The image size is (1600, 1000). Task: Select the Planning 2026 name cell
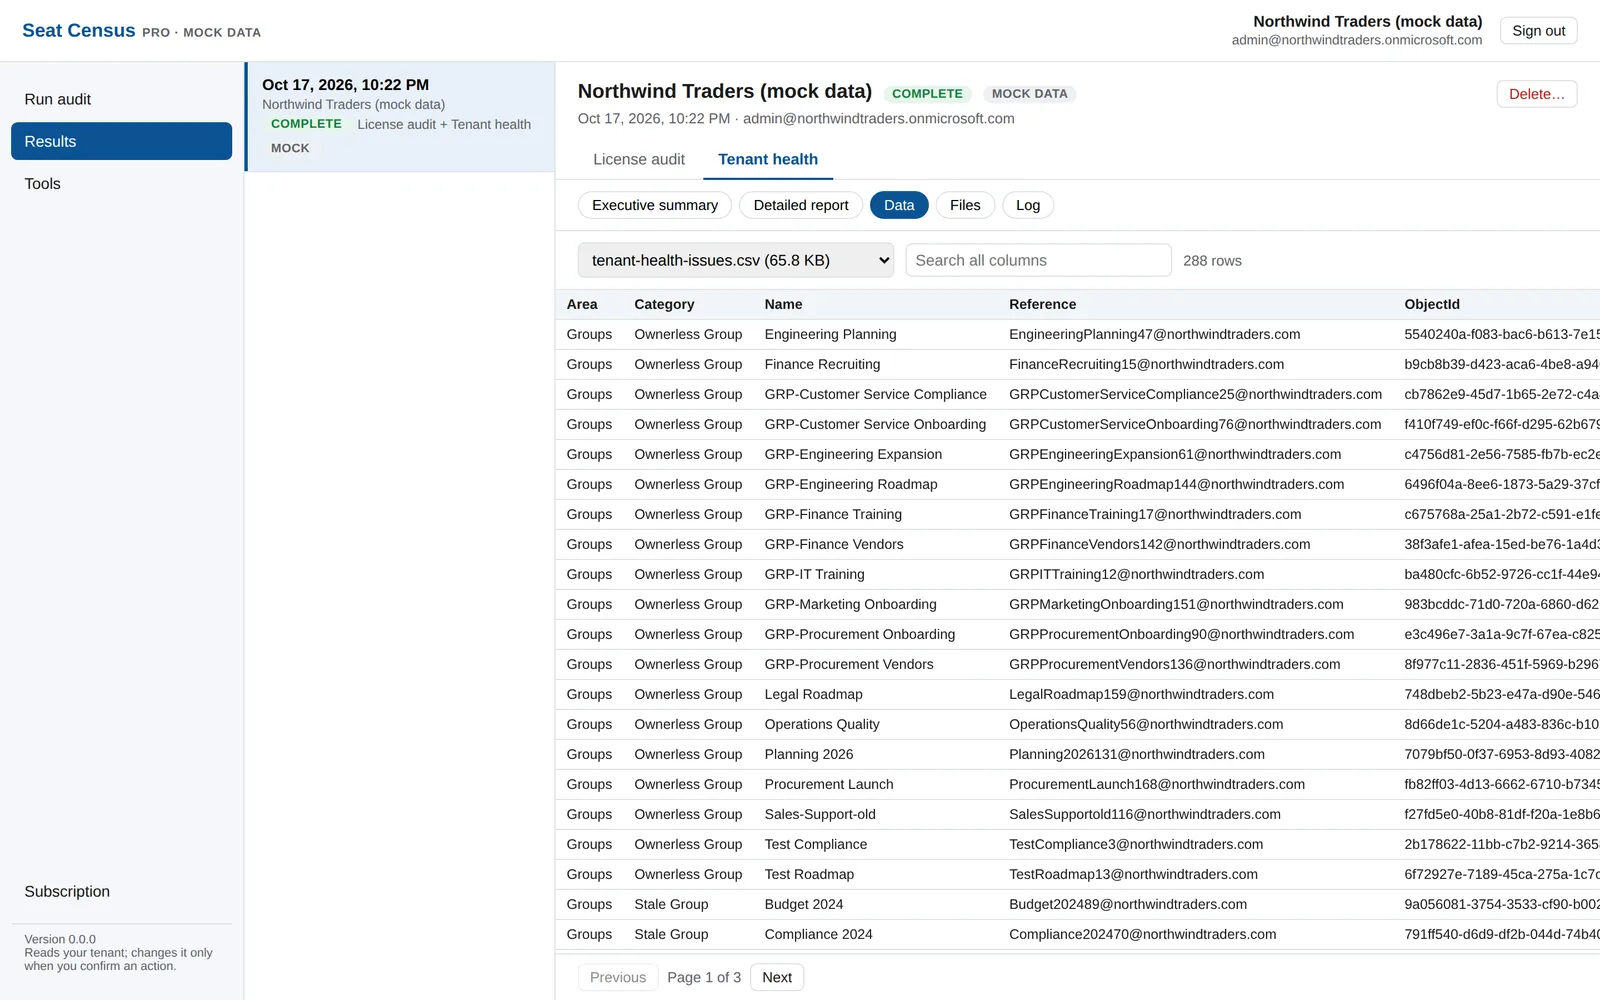[809, 754]
